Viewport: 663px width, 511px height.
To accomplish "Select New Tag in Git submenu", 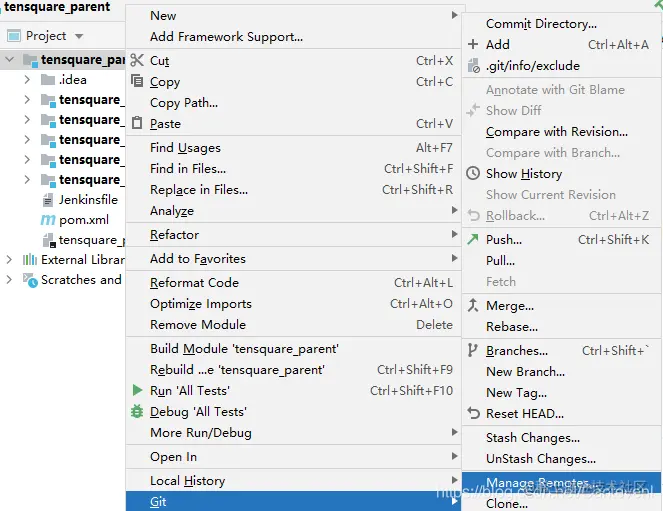I will click(x=562, y=393).
